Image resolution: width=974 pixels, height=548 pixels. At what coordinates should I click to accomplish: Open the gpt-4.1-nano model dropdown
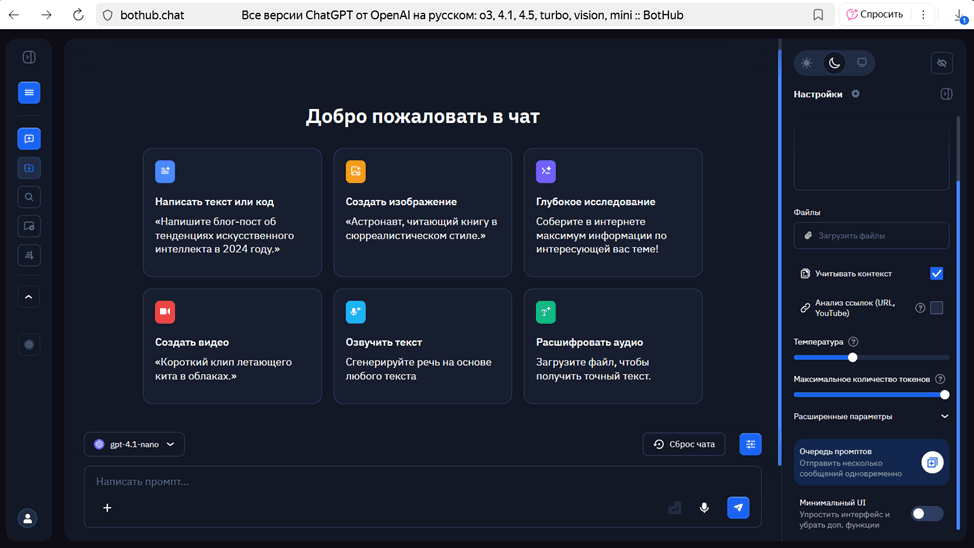click(134, 444)
